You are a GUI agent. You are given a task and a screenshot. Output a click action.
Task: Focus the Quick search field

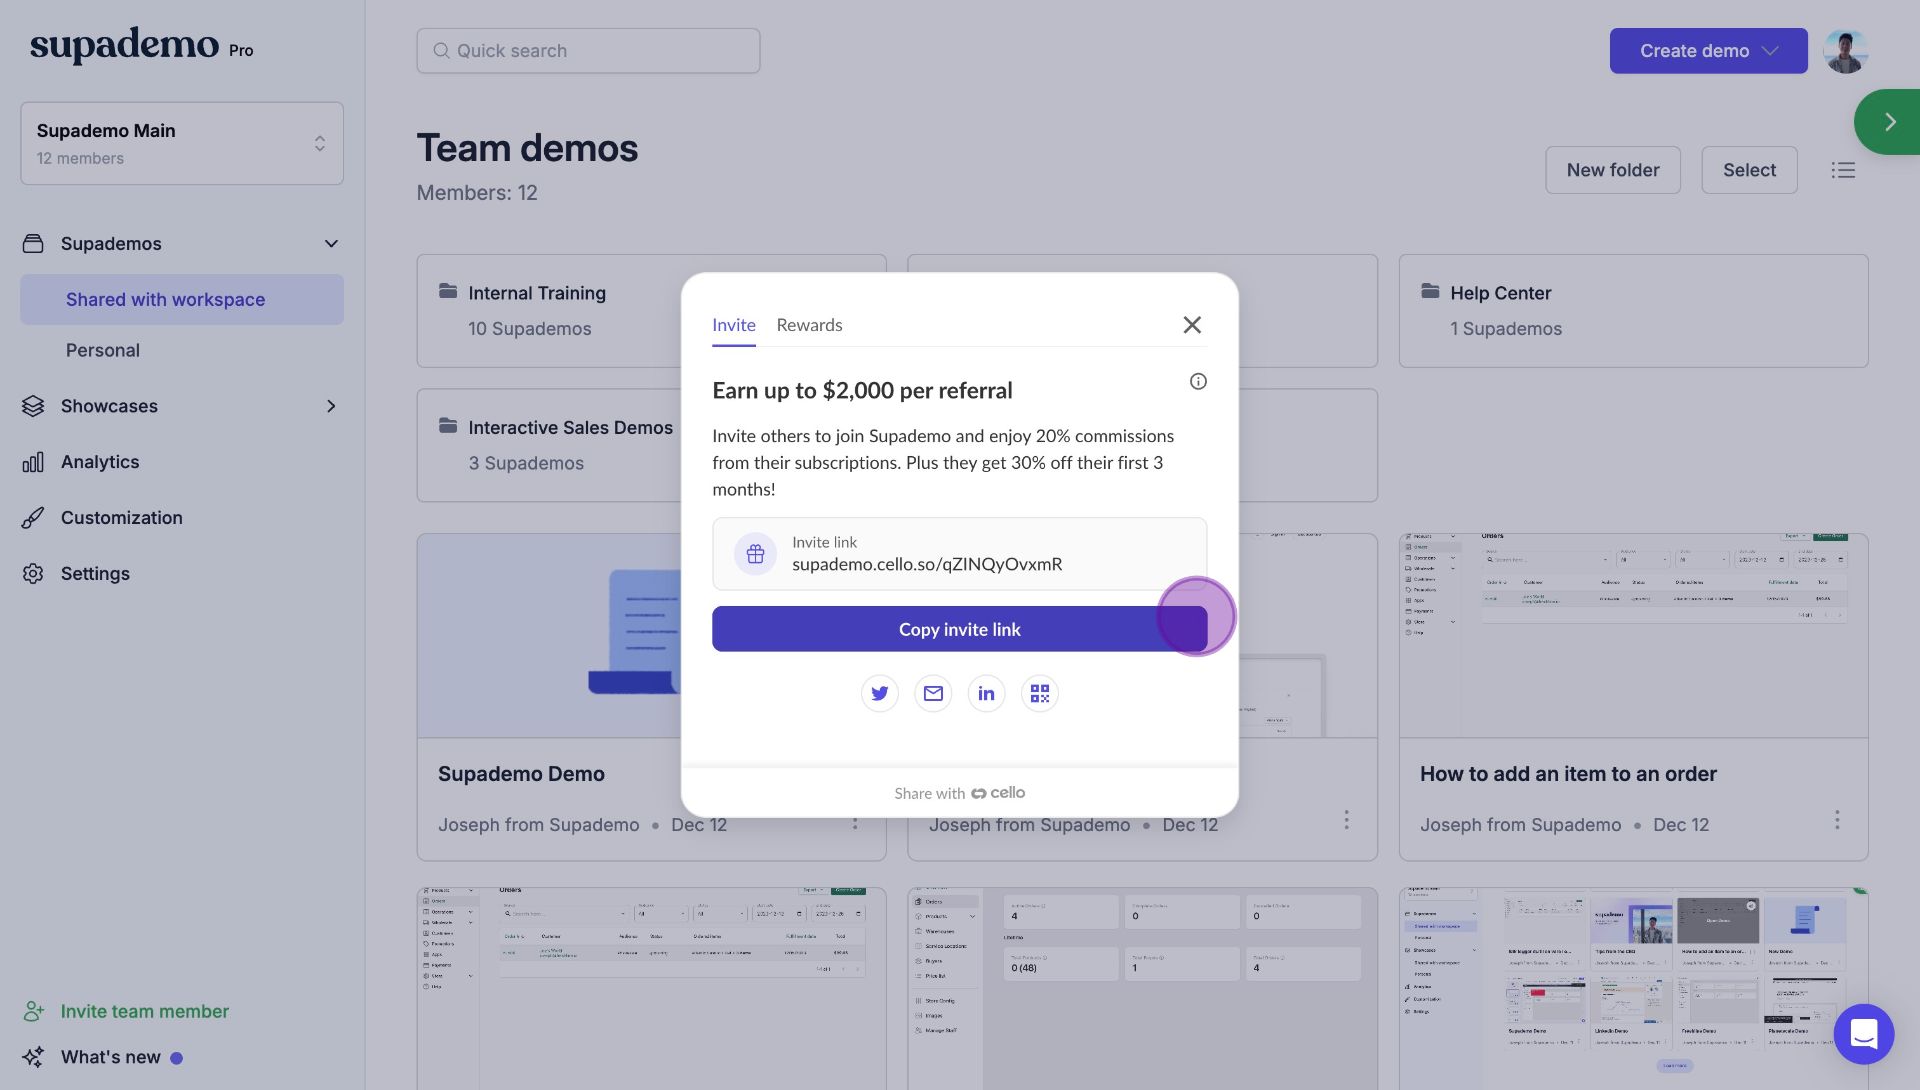click(588, 51)
